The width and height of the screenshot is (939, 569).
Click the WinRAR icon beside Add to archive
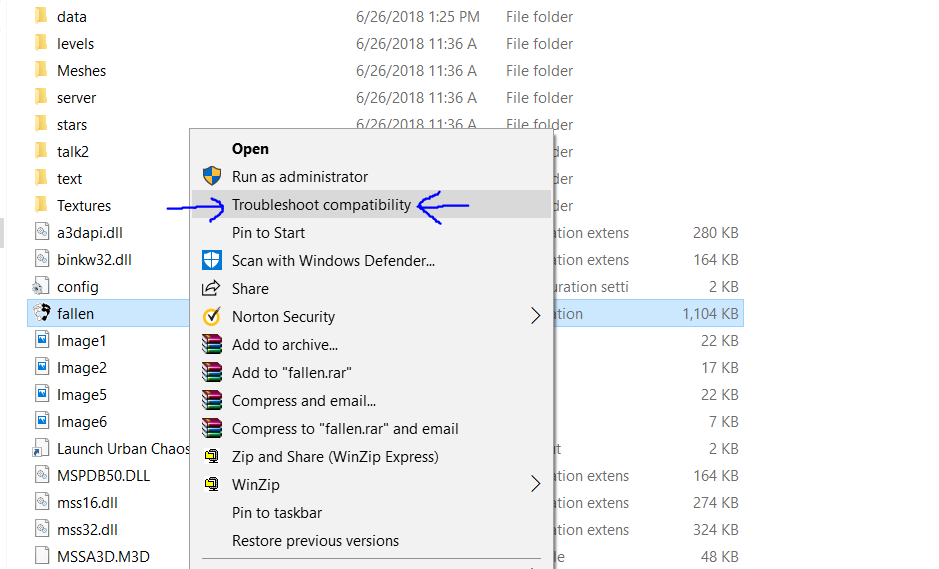tap(211, 344)
